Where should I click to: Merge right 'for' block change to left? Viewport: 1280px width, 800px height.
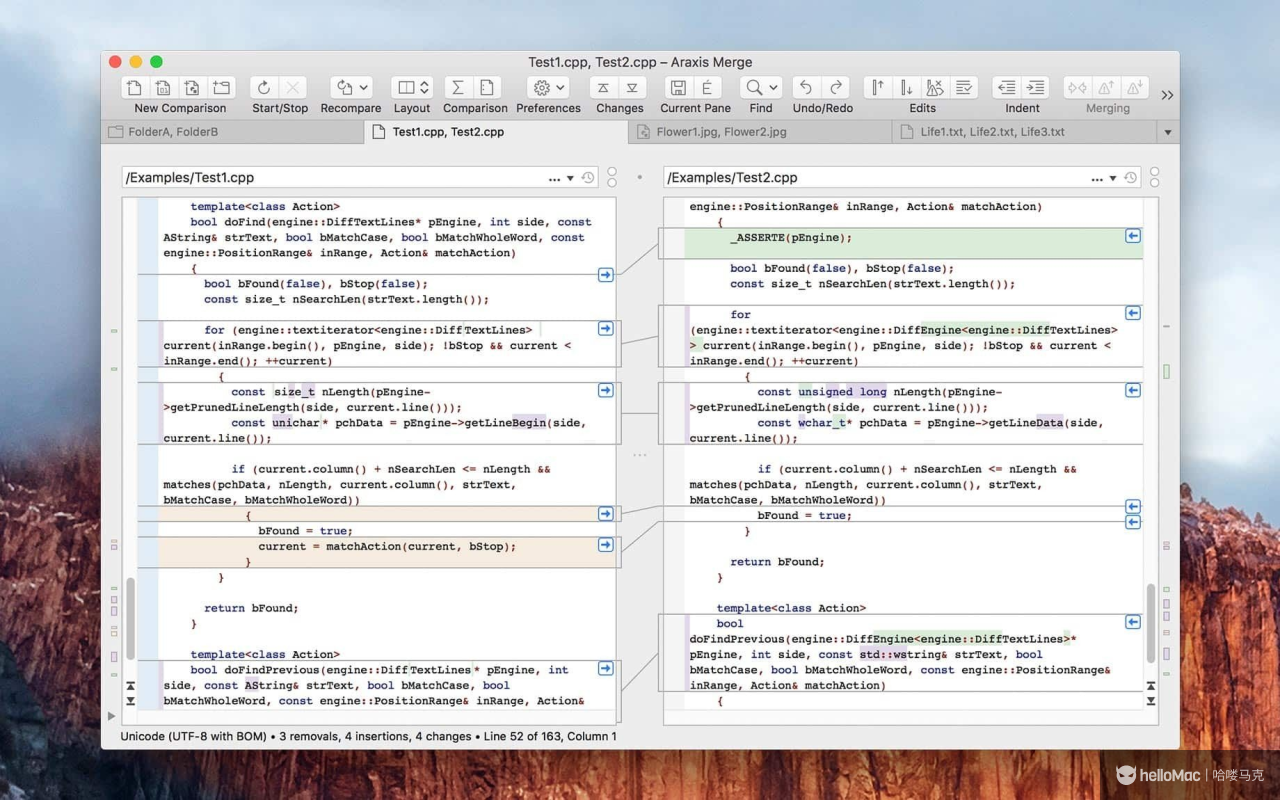1133,313
